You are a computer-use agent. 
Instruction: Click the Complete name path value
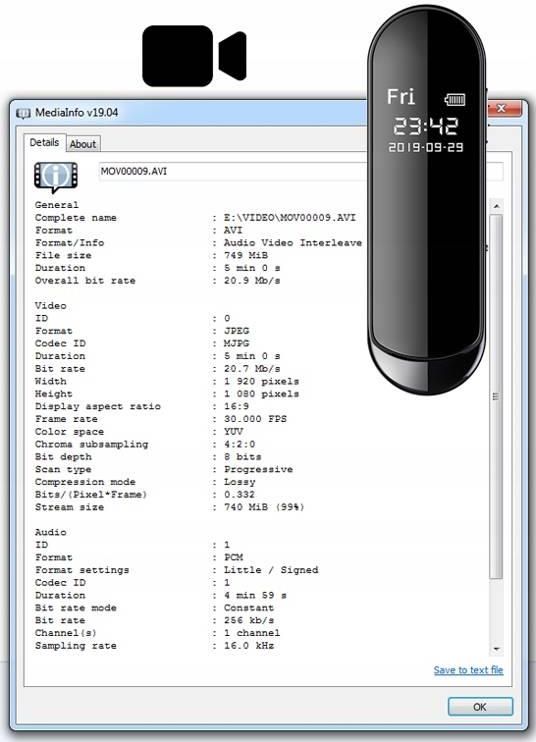point(290,218)
